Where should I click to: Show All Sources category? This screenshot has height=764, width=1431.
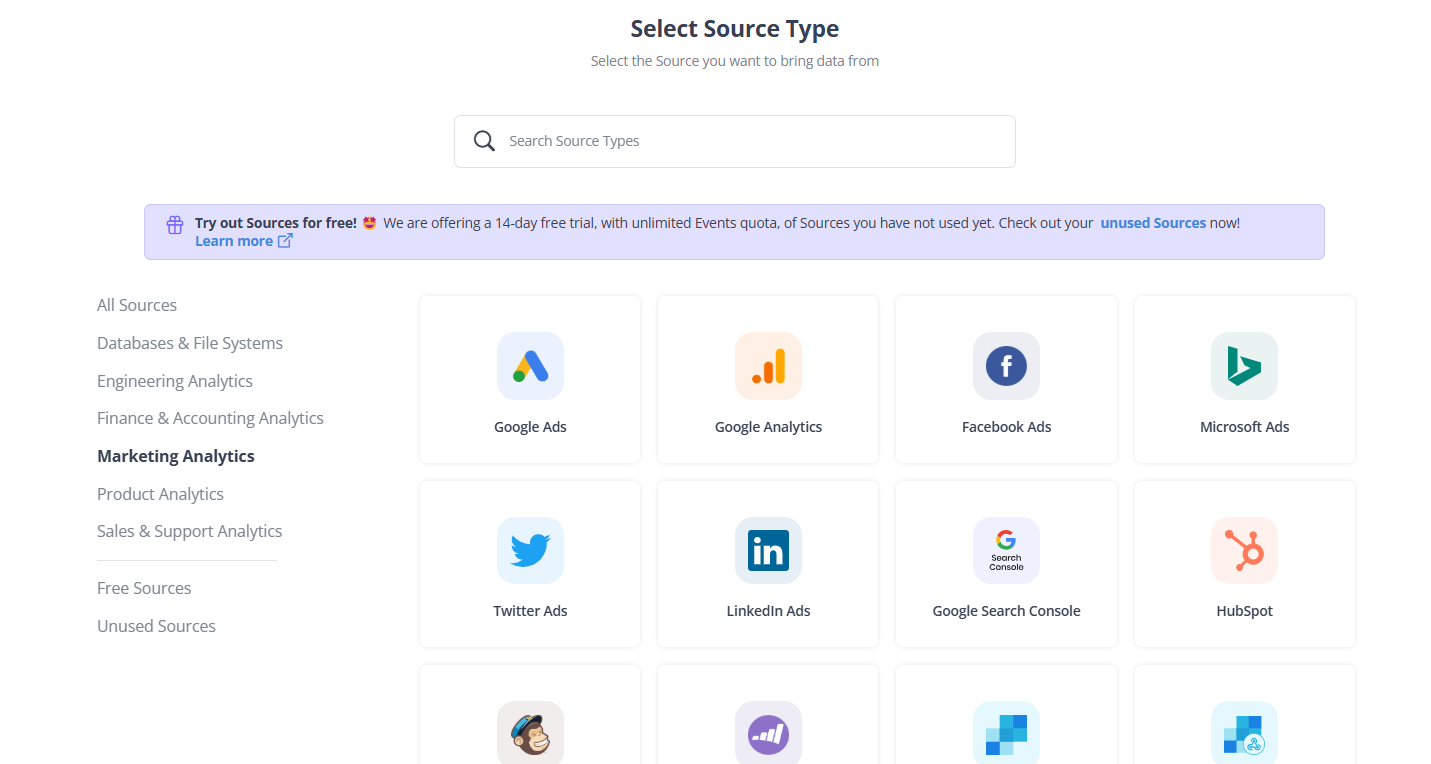[137, 305]
